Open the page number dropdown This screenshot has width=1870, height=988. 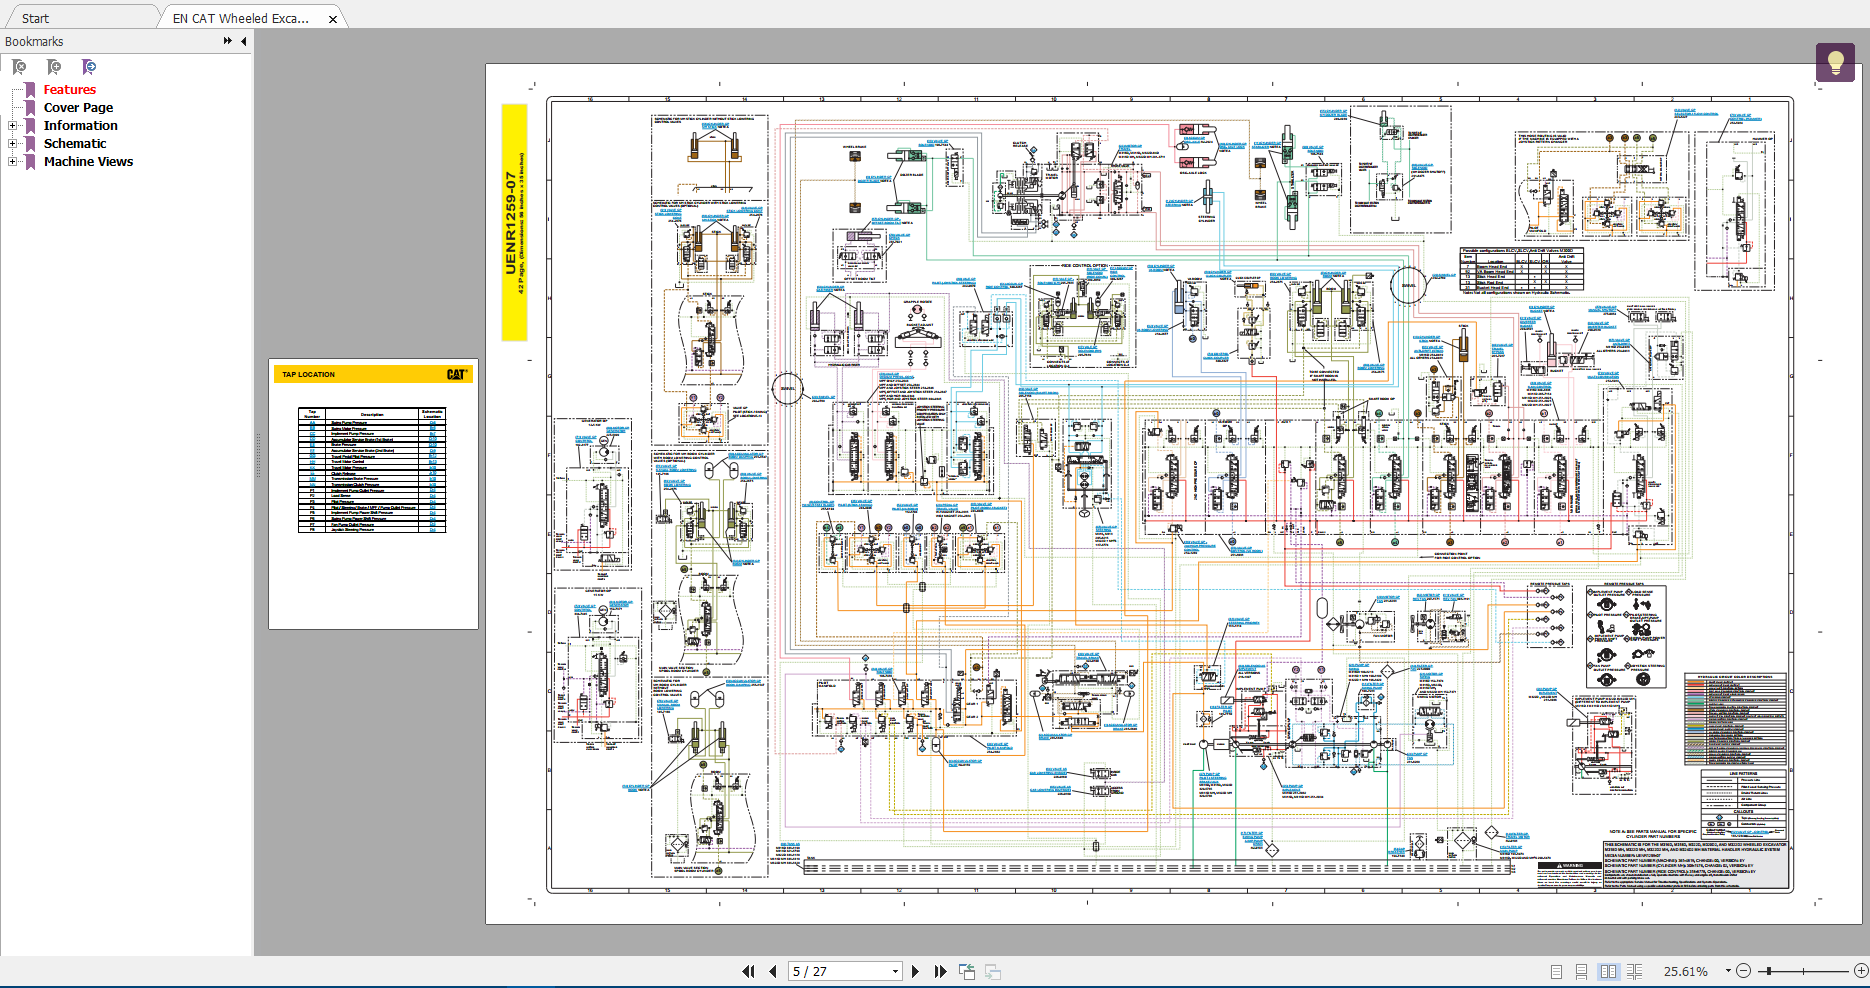[x=895, y=971]
